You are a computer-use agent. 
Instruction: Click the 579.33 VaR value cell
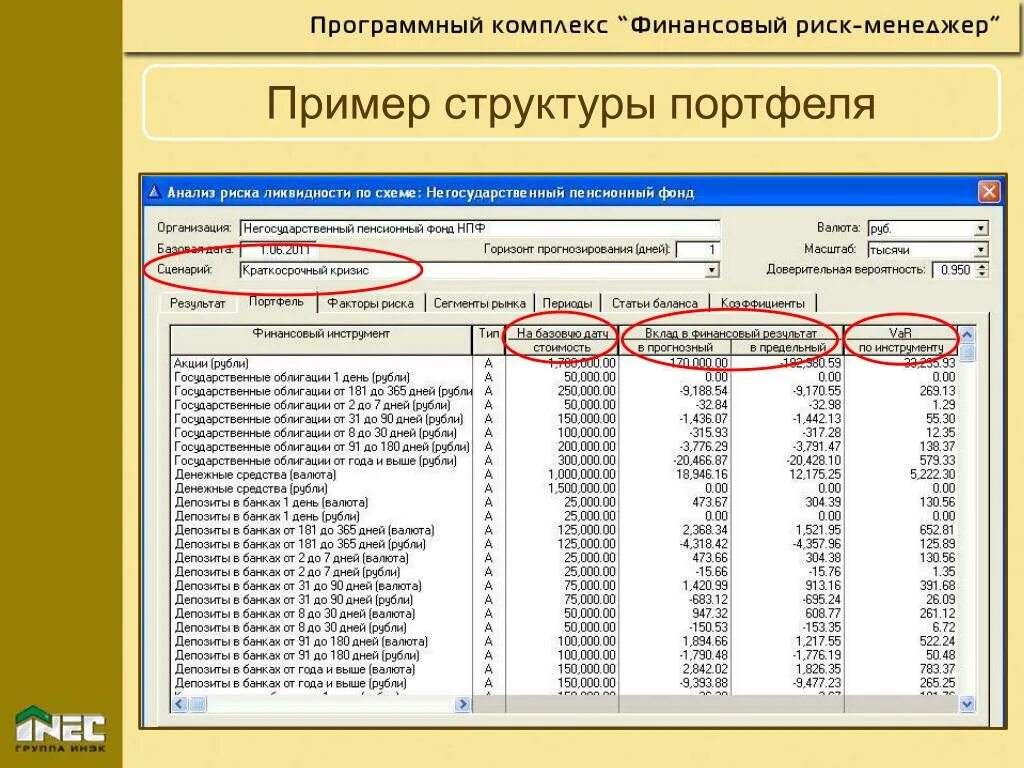901,460
